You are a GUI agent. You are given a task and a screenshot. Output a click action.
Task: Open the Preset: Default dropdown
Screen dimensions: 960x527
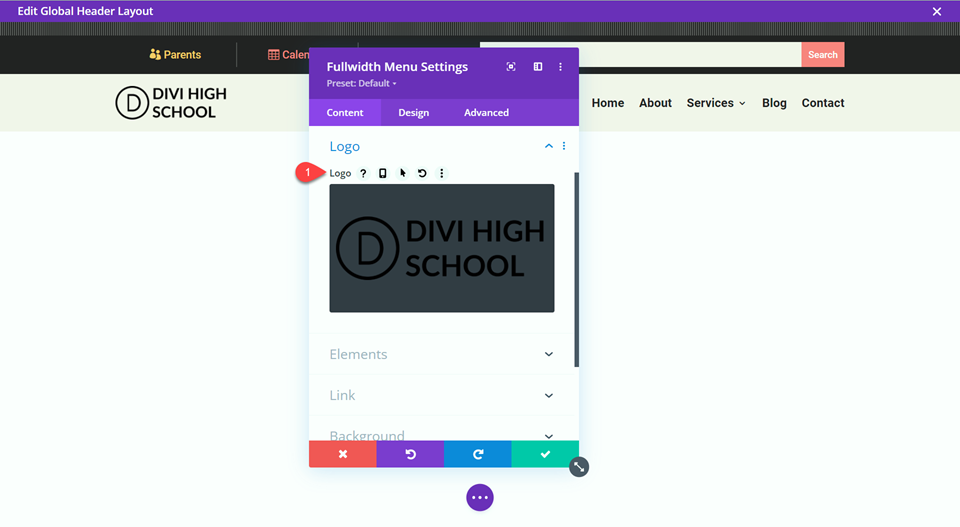click(x=361, y=83)
